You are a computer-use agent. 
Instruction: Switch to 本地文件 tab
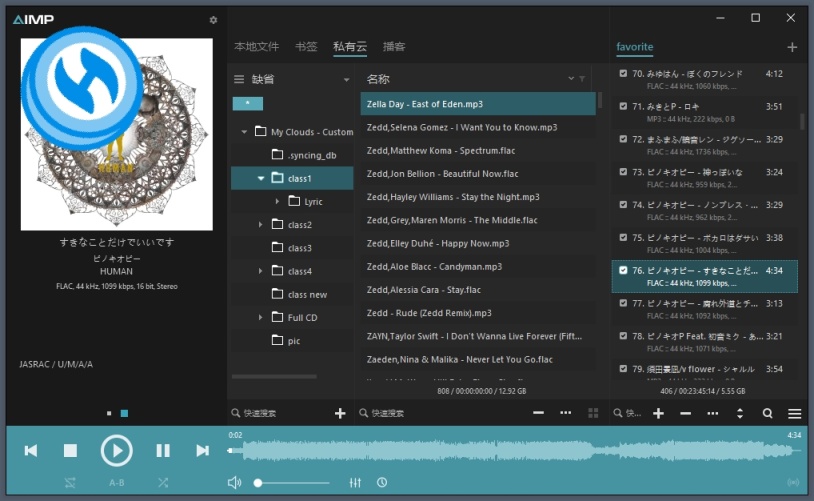[256, 47]
